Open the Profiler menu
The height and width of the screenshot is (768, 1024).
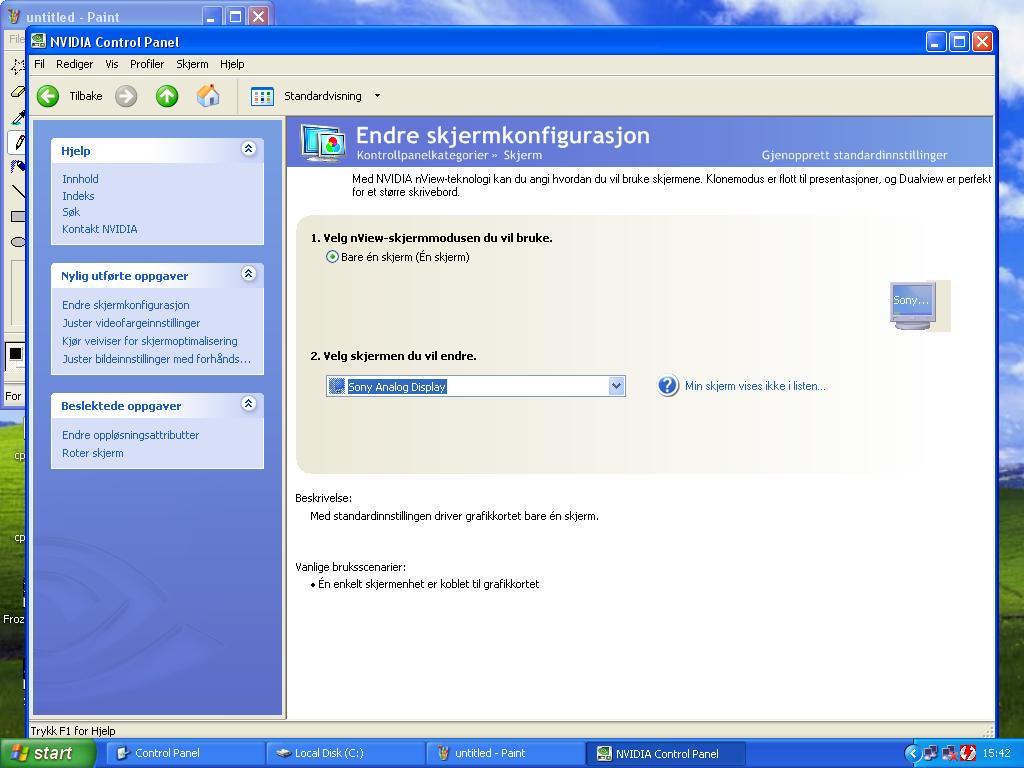coord(147,64)
